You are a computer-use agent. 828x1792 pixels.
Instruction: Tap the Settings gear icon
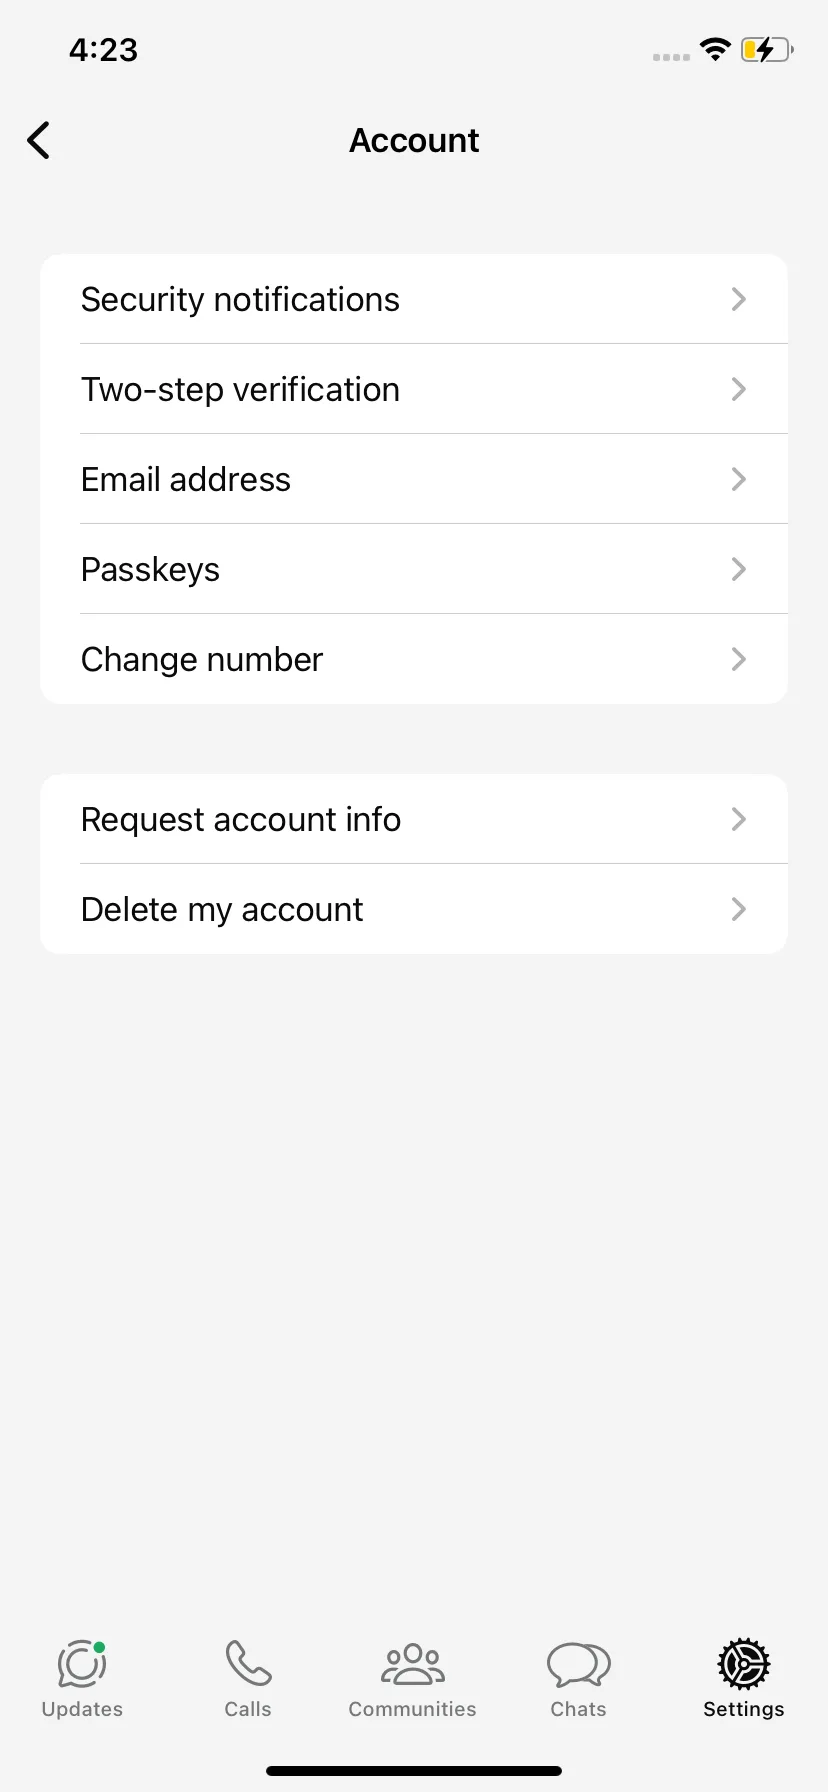click(x=744, y=1664)
